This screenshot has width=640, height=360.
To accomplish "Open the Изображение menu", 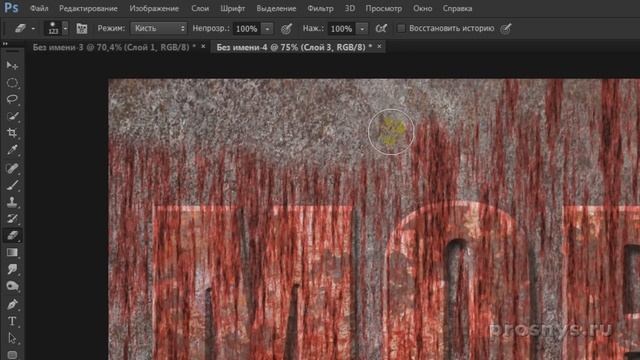I will pyautogui.click(x=154, y=8).
